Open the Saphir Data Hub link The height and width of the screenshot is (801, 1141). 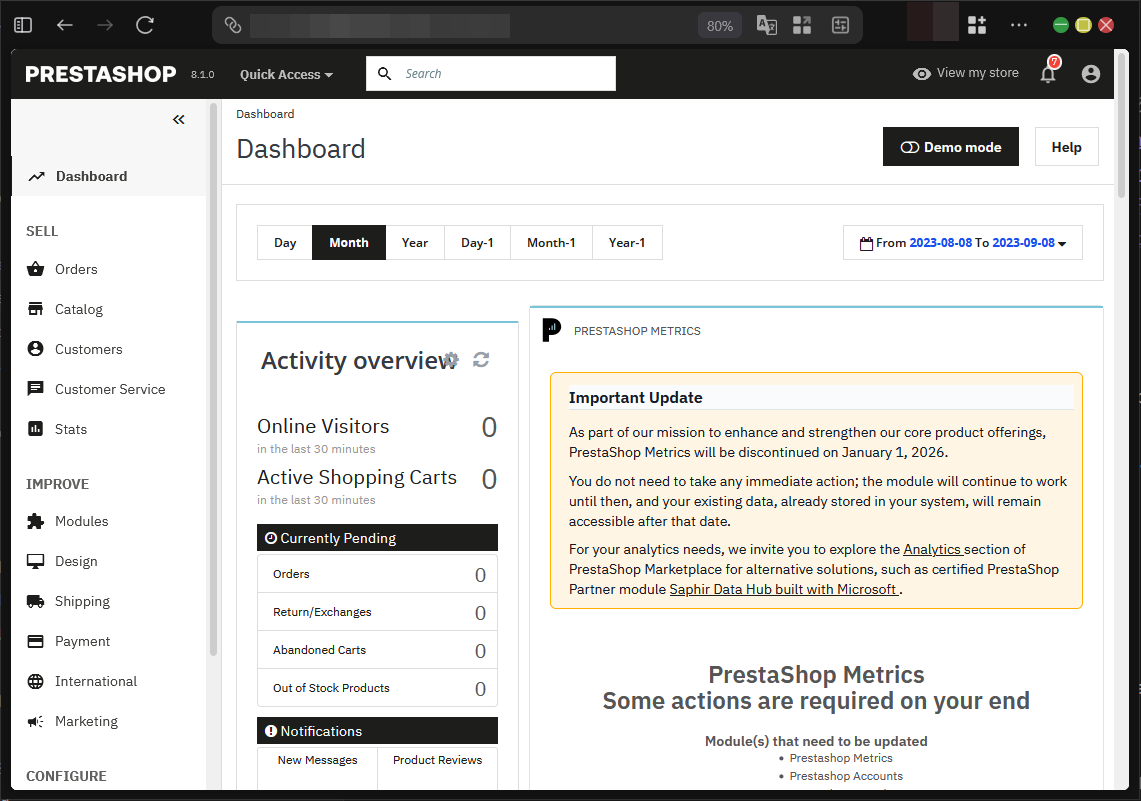pos(783,590)
